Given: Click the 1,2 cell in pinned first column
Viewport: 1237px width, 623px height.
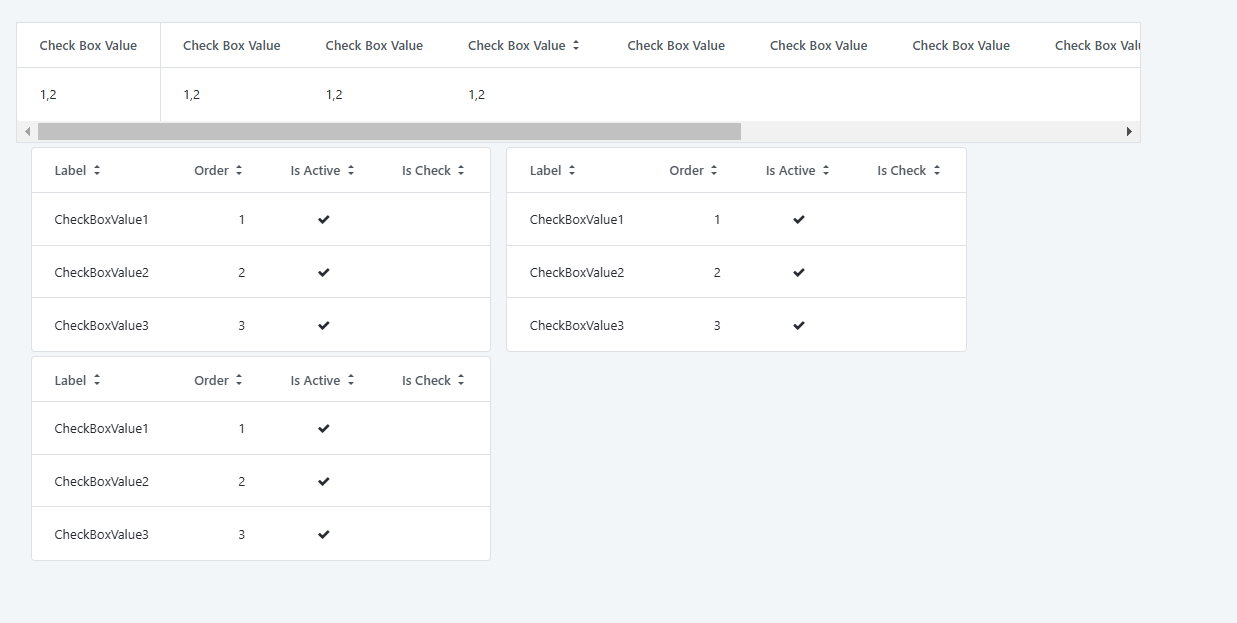Looking at the screenshot, I should (48, 95).
